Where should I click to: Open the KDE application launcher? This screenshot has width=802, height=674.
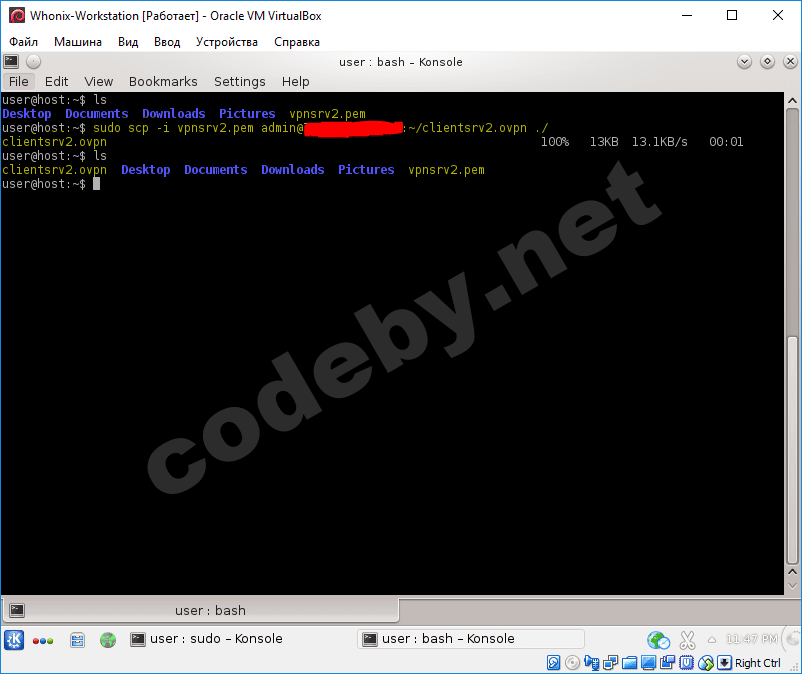[x=12, y=640]
